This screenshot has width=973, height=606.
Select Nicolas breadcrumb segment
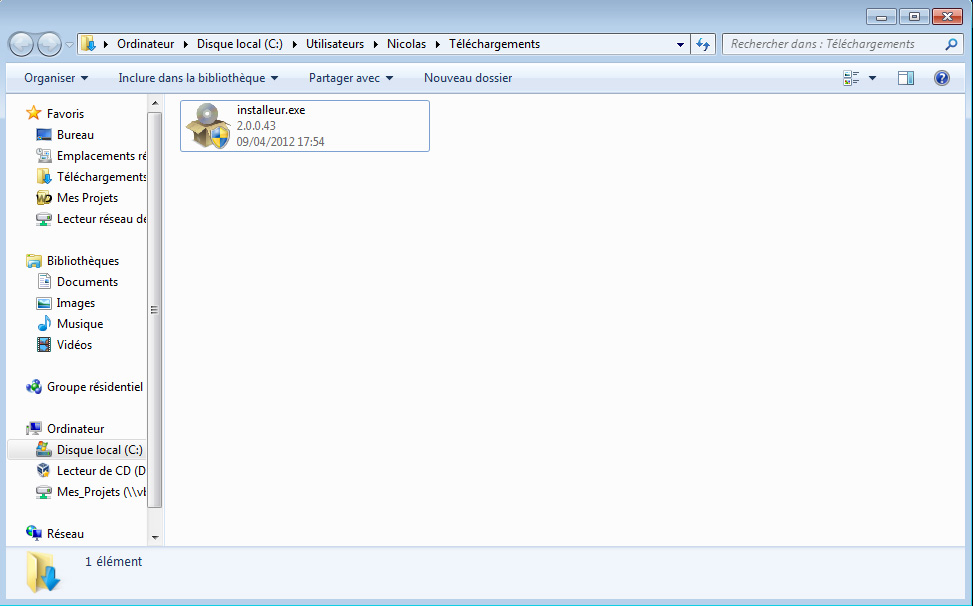click(406, 44)
